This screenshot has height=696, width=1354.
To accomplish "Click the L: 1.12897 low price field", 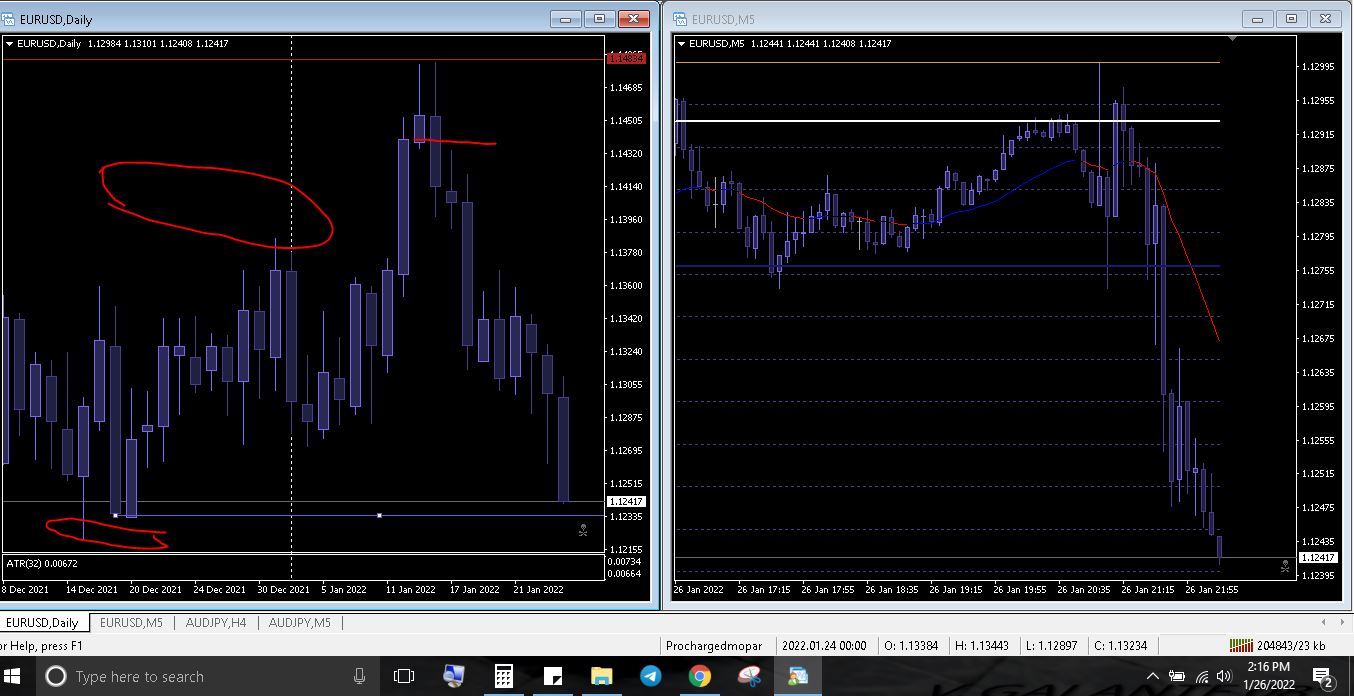I will click(x=1049, y=646).
